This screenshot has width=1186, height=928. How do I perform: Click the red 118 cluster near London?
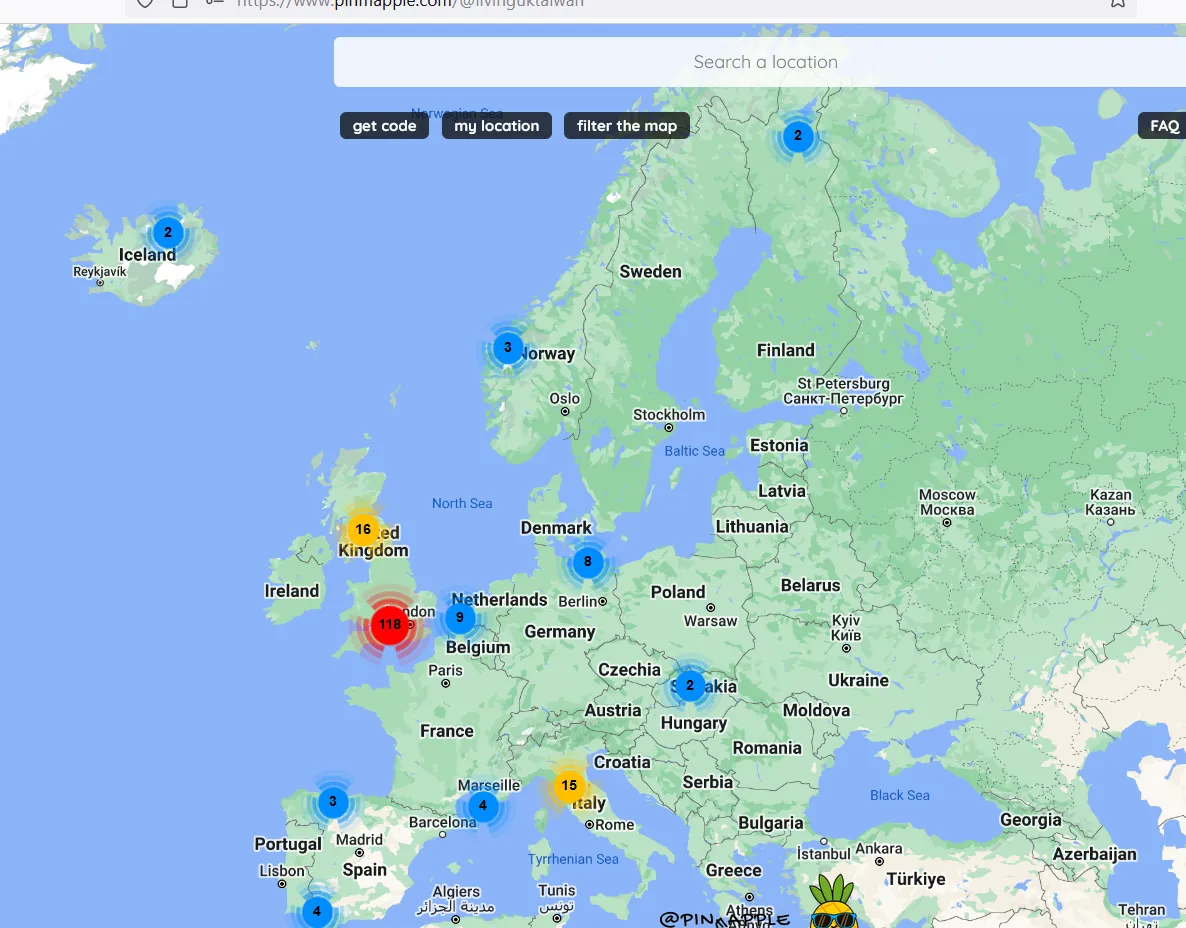coord(389,625)
